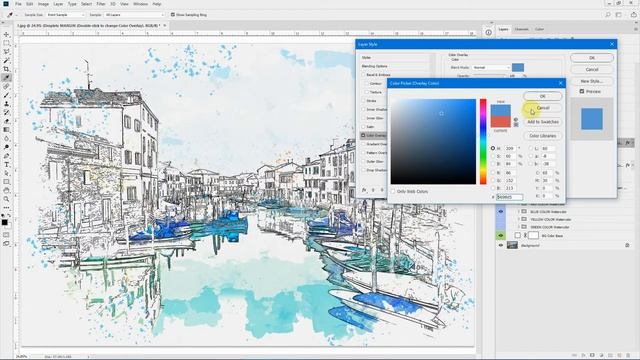Select the Healing Brush tool
This screenshot has height=360, width=640.
(x=6, y=87)
